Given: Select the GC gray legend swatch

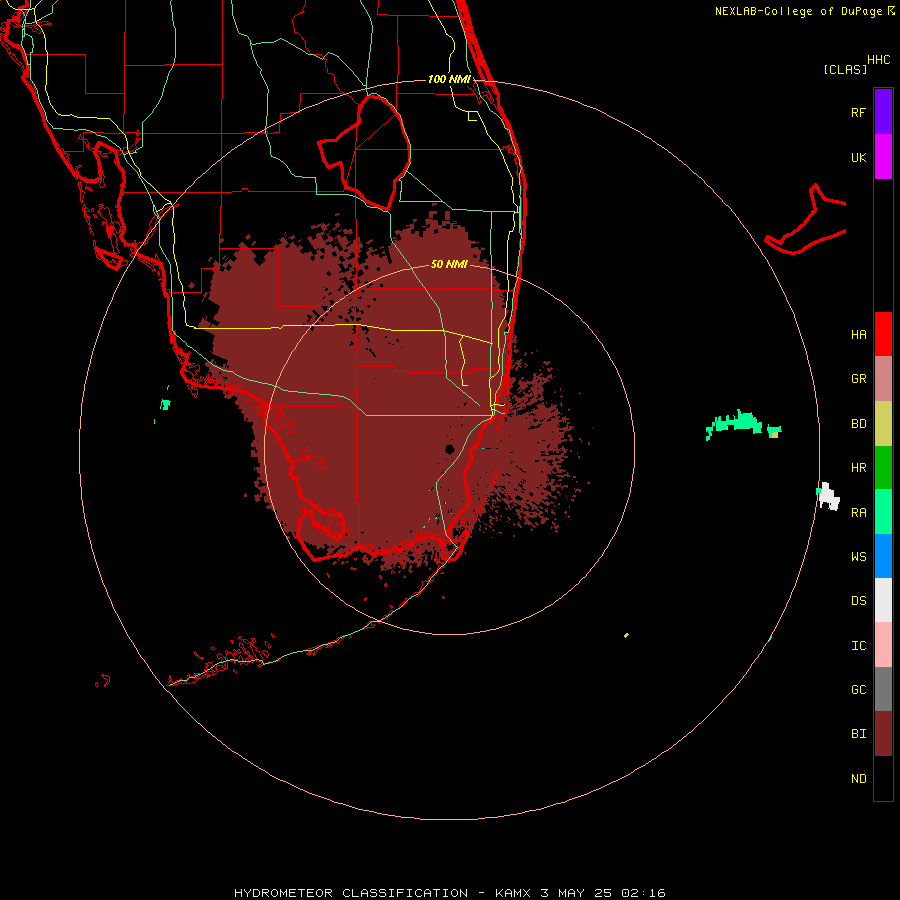Looking at the screenshot, I should pos(883,689).
